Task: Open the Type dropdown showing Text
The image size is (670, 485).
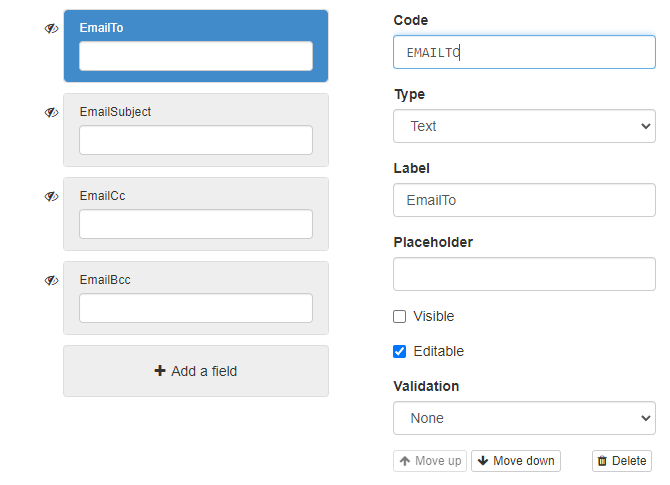Action: (524, 126)
